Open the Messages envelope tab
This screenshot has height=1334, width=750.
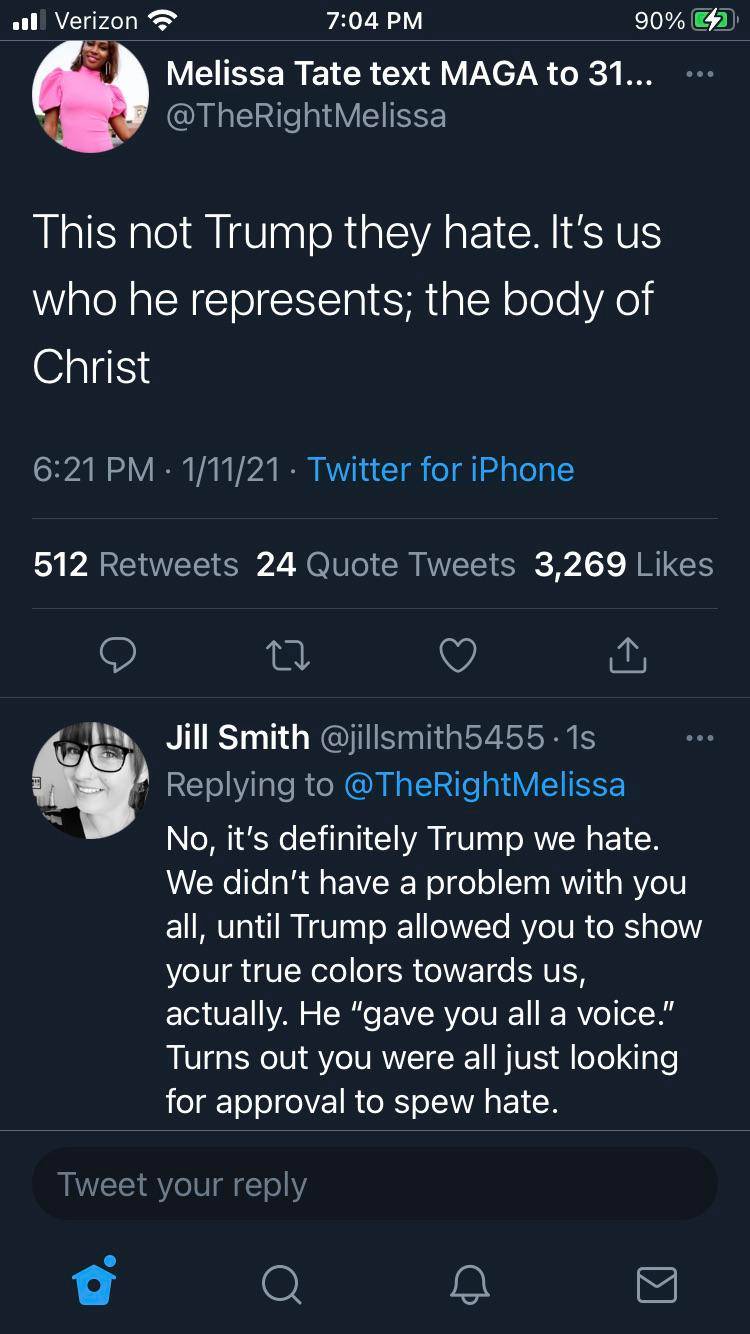(656, 1284)
